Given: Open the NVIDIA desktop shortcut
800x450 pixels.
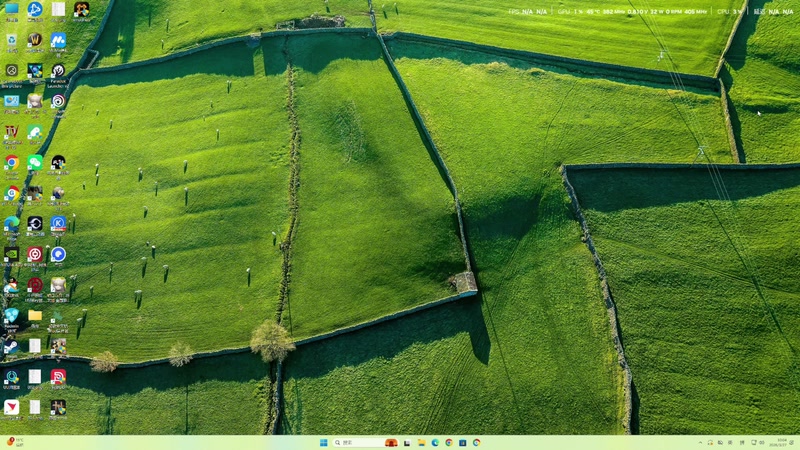Looking at the screenshot, I should coord(12,255).
